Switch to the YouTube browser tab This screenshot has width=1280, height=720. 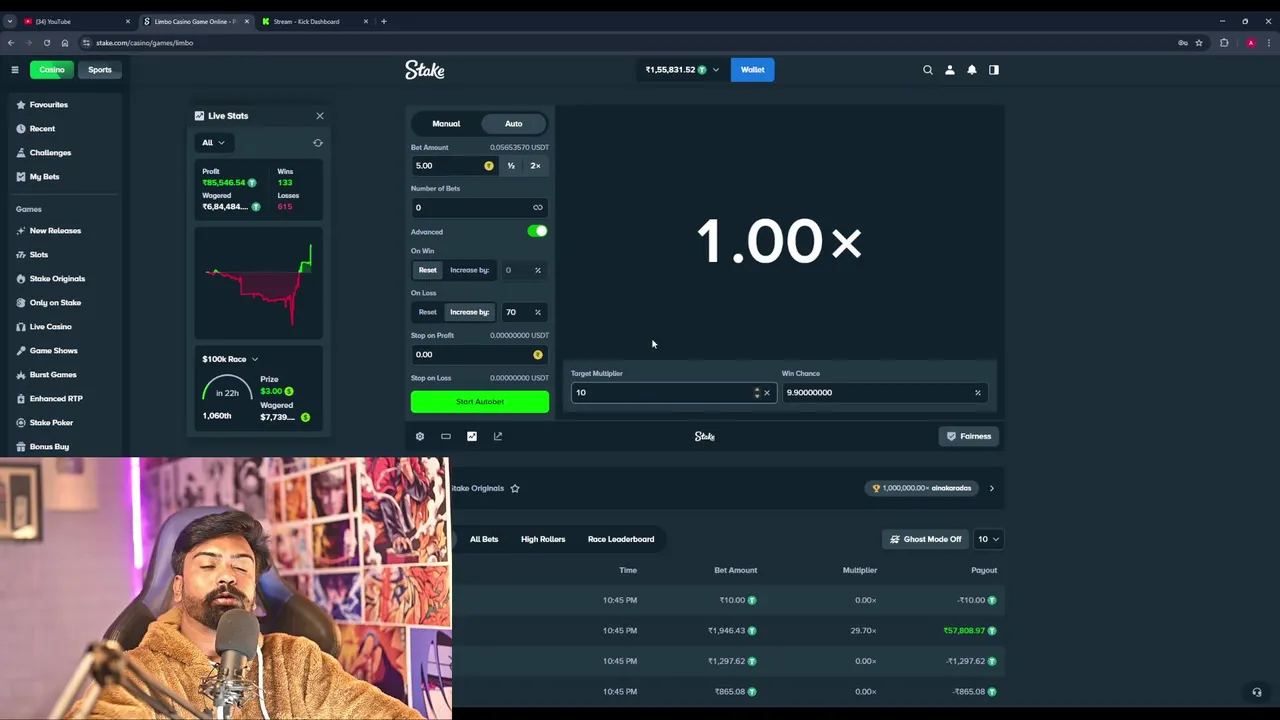pyautogui.click(x=75, y=21)
